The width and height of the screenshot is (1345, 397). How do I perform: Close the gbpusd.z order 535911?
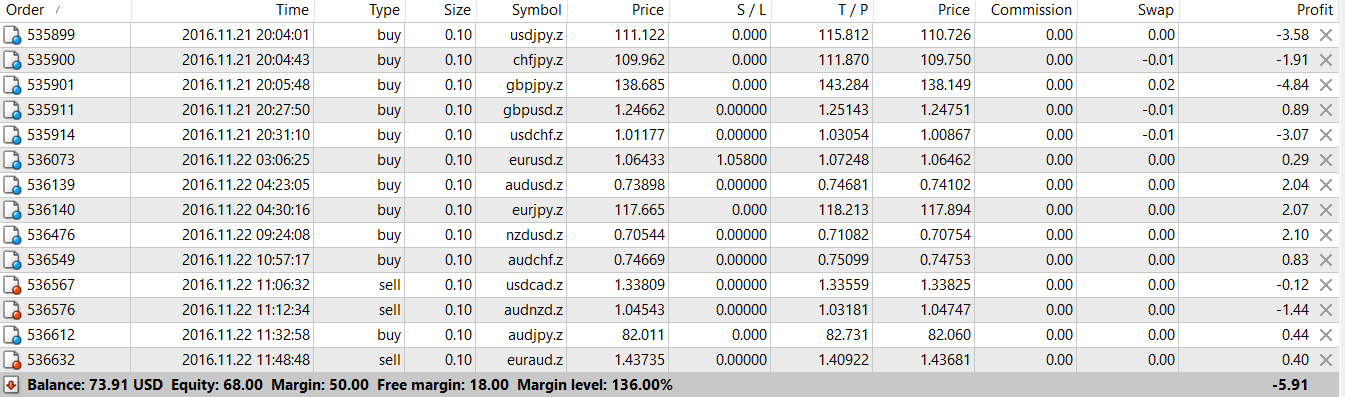(x=1326, y=110)
